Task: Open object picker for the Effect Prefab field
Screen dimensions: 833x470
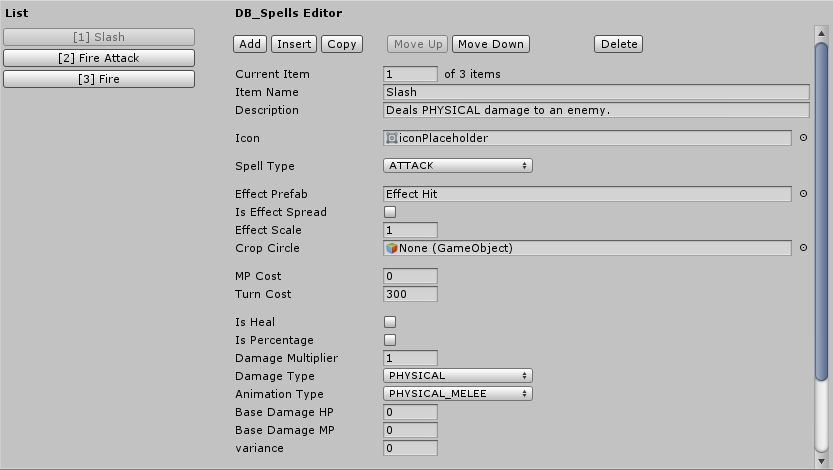Action: click(x=803, y=194)
